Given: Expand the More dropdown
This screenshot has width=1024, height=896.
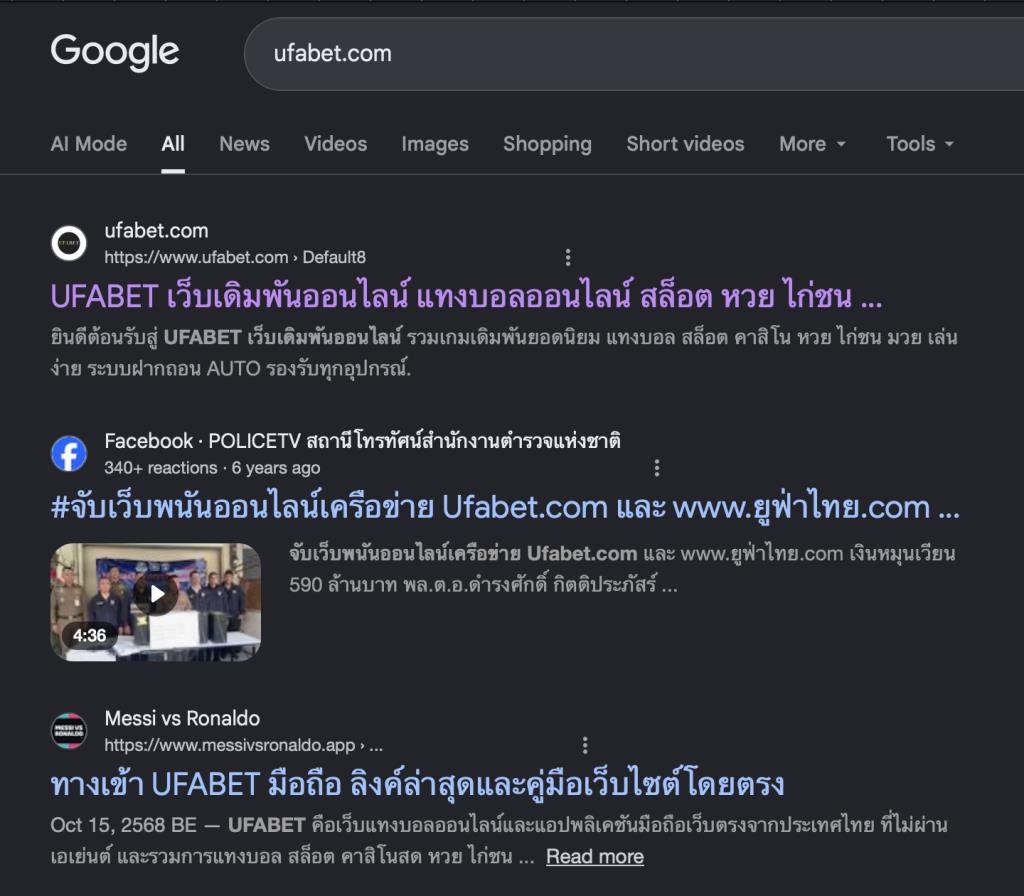Looking at the screenshot, I should [x=812, y=144].
